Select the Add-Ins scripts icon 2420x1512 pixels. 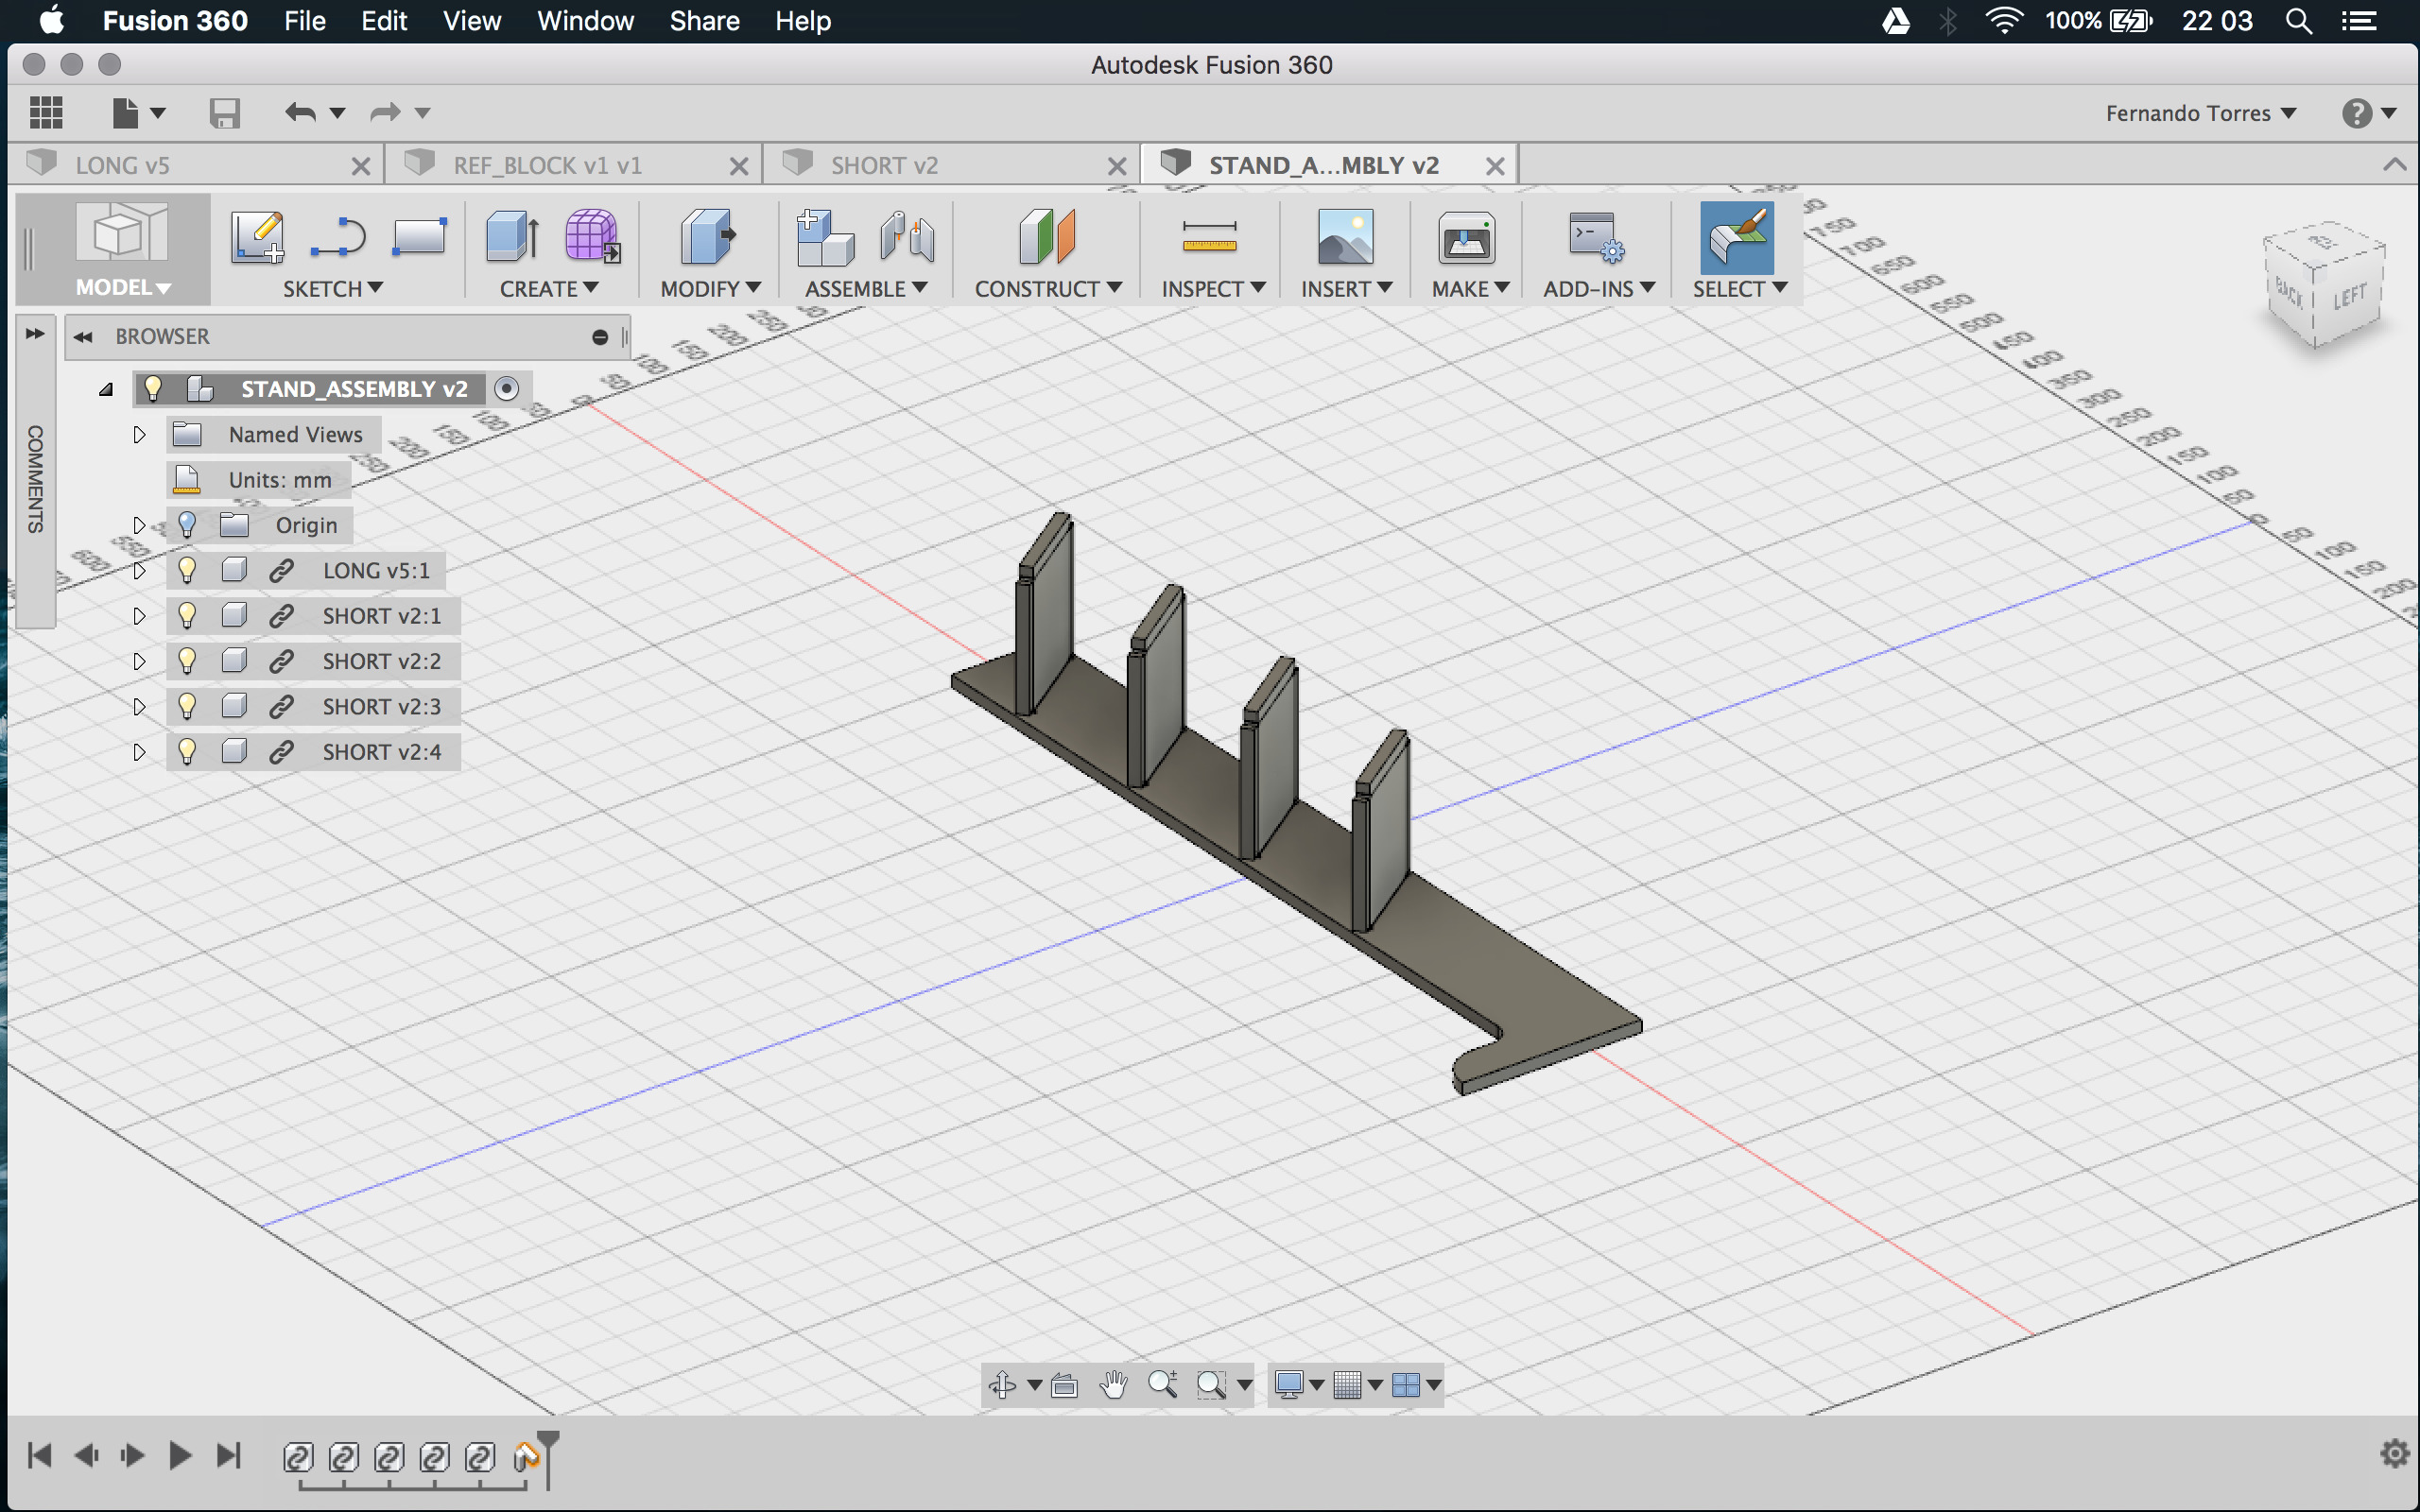pyautogui.click(x=1597, y=237)
